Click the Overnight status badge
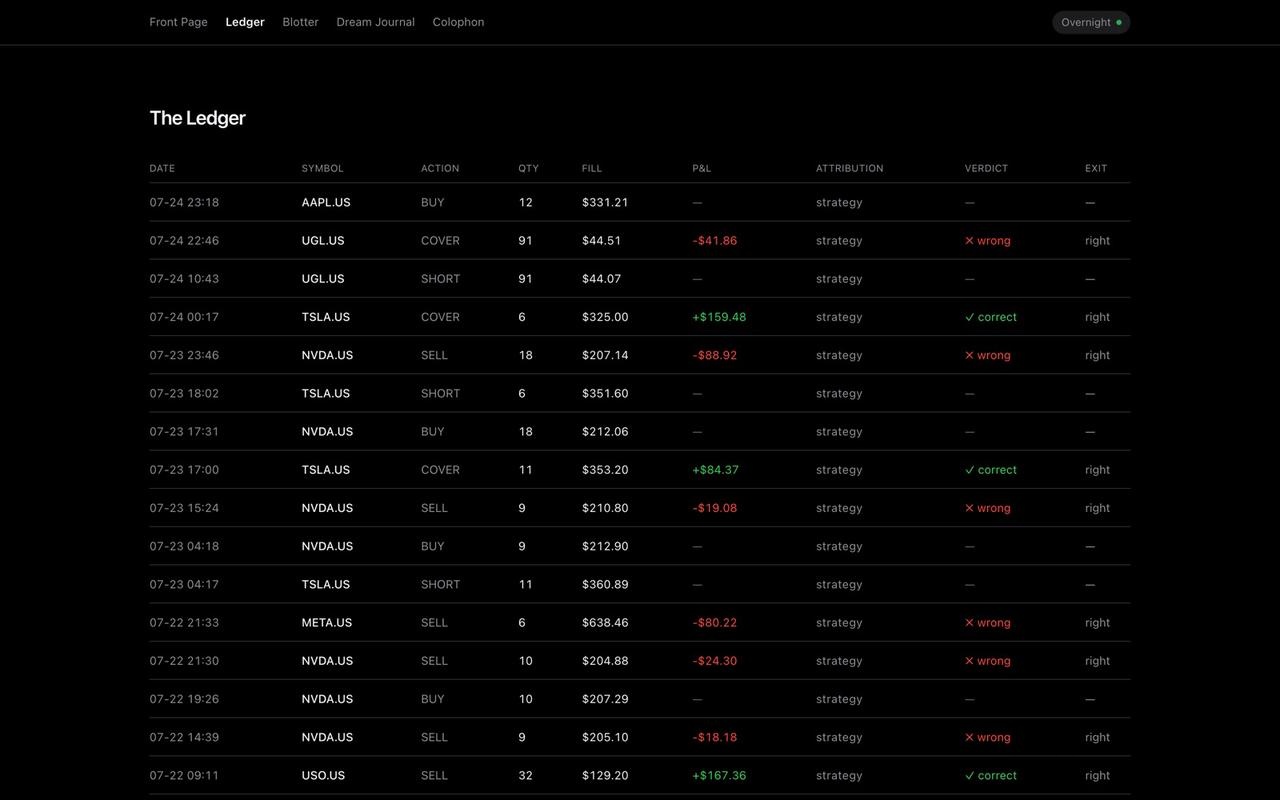 [1091, 22]
